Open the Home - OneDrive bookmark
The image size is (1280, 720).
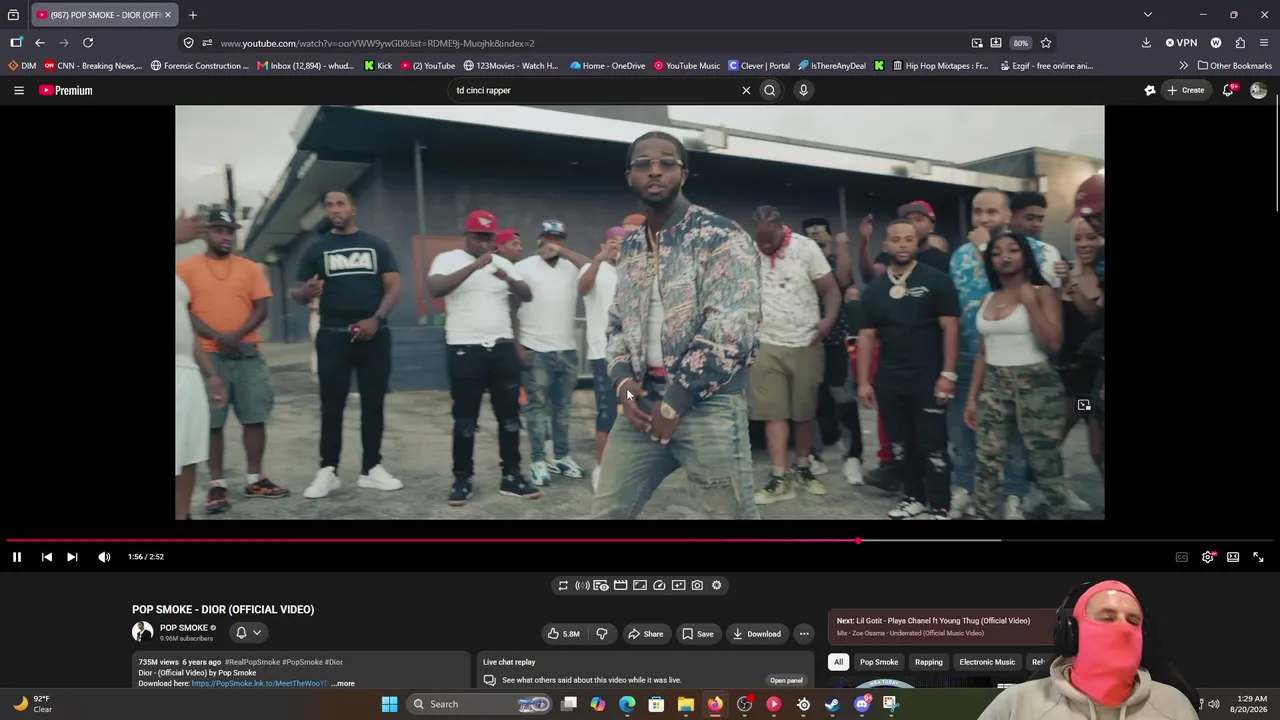pos(607,66)
